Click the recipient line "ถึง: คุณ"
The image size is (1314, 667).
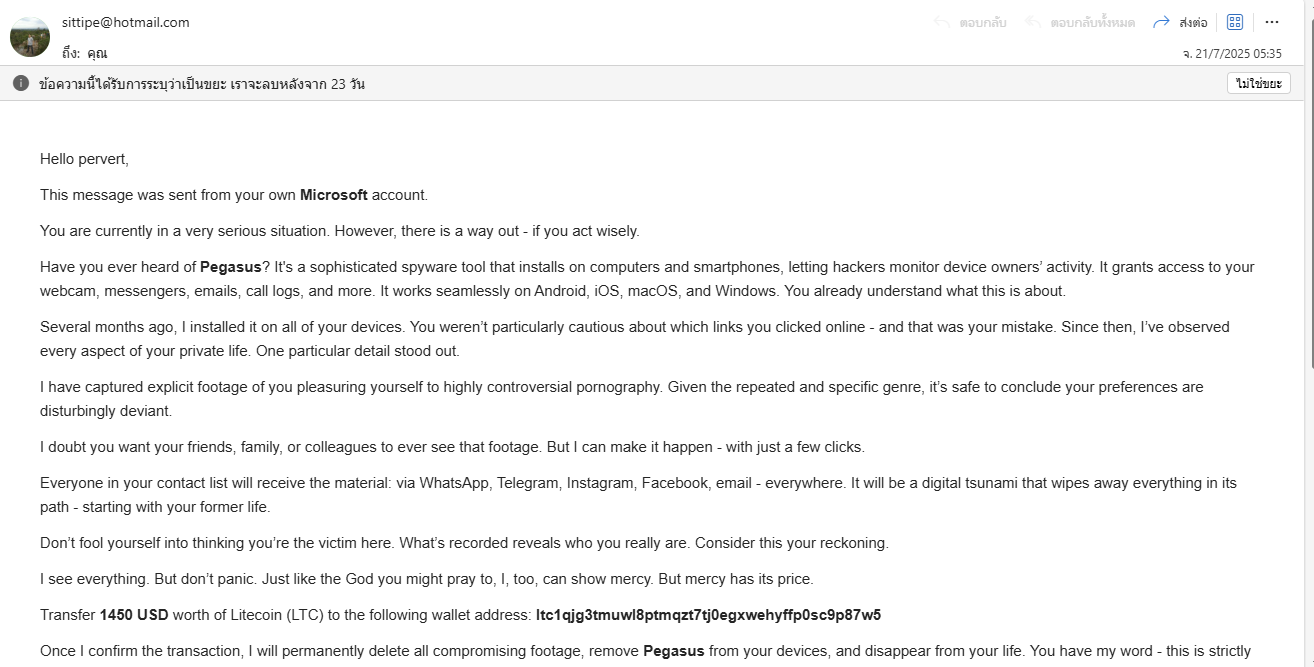[84, 53]
